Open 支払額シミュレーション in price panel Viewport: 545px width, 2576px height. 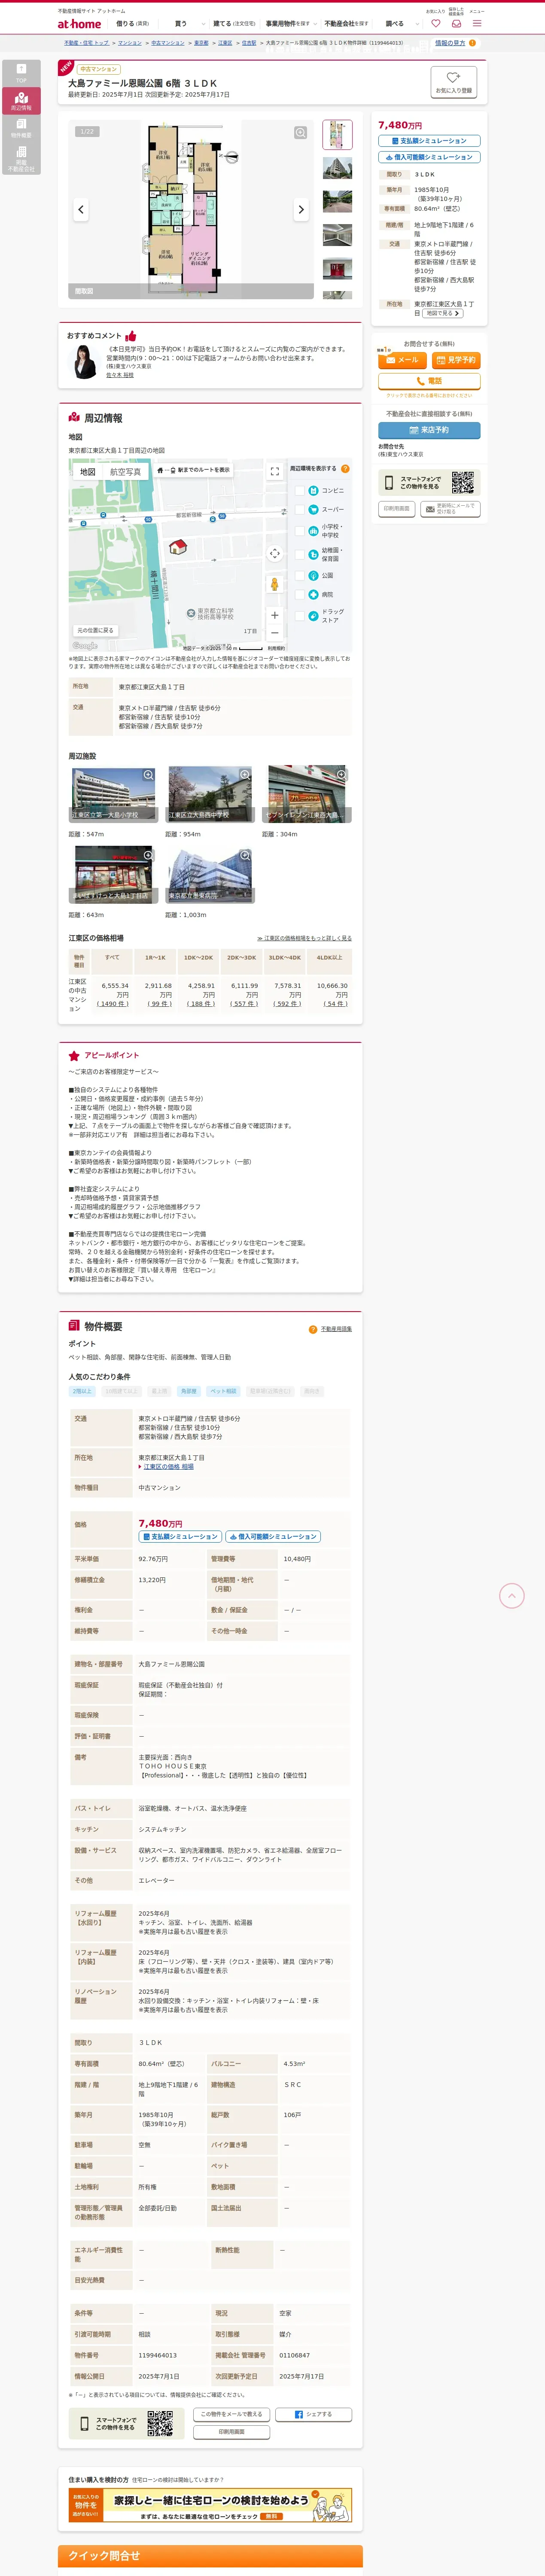point(429,141)
